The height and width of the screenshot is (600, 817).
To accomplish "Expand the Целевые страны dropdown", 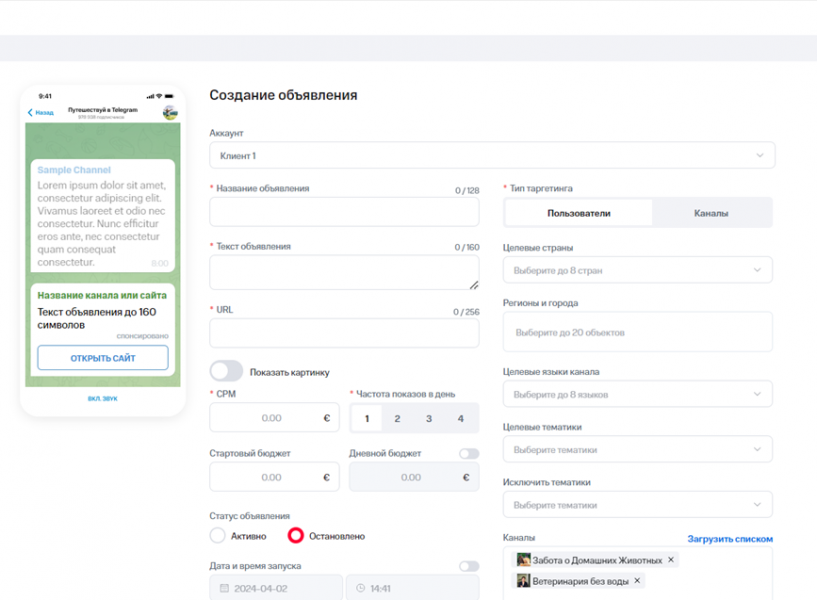I will pos(637,270).
